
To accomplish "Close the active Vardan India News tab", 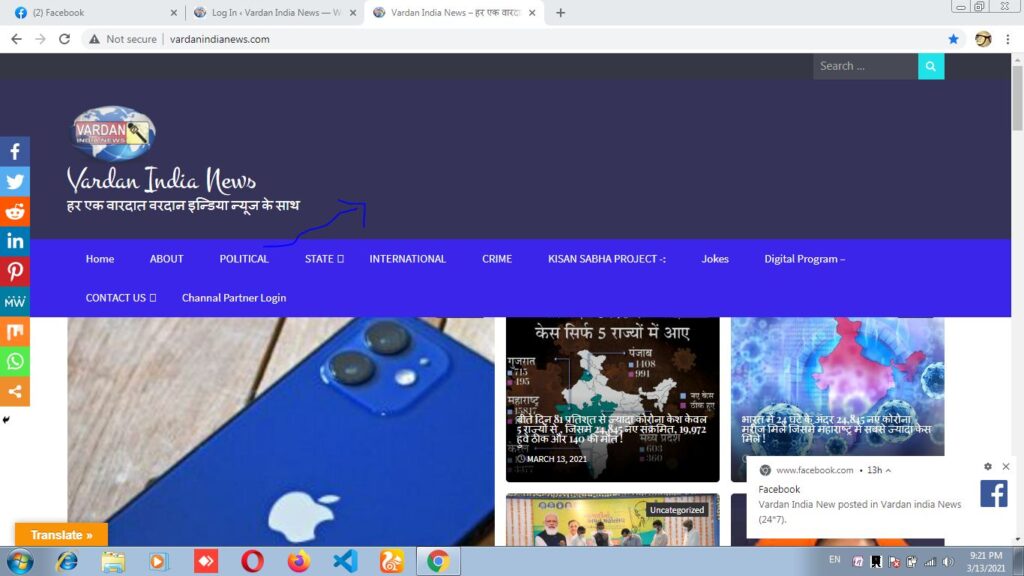I will click(x=532, y=12).
